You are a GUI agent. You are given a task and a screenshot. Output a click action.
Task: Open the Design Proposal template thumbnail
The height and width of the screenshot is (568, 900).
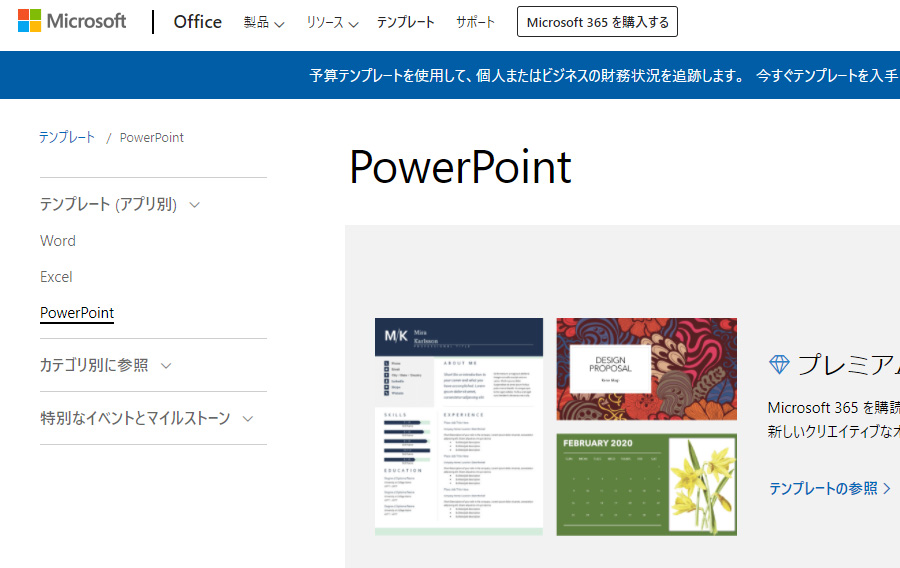[646, 369]
